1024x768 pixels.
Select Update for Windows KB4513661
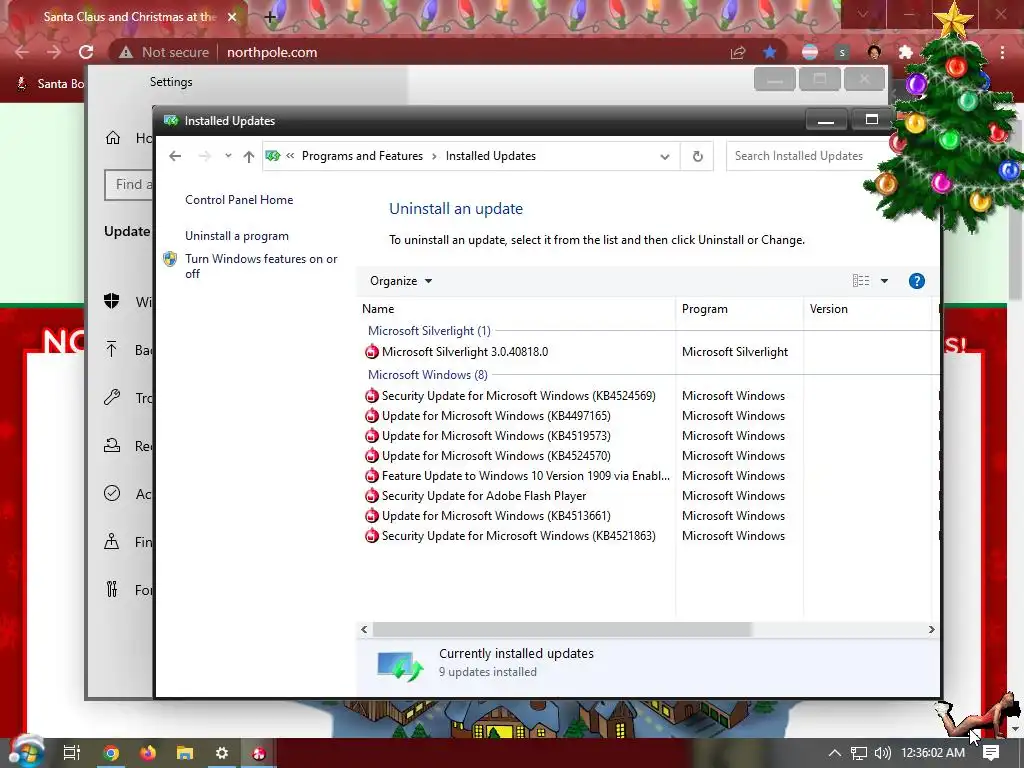(496, 516)
